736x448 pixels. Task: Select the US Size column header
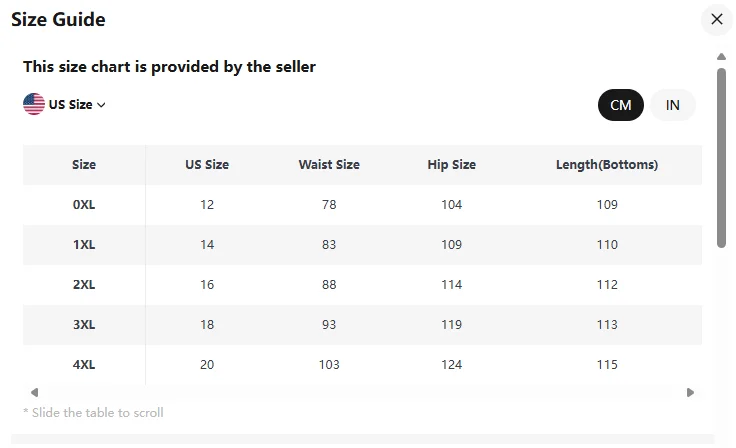pyautogui.click(x=207, y=164)
